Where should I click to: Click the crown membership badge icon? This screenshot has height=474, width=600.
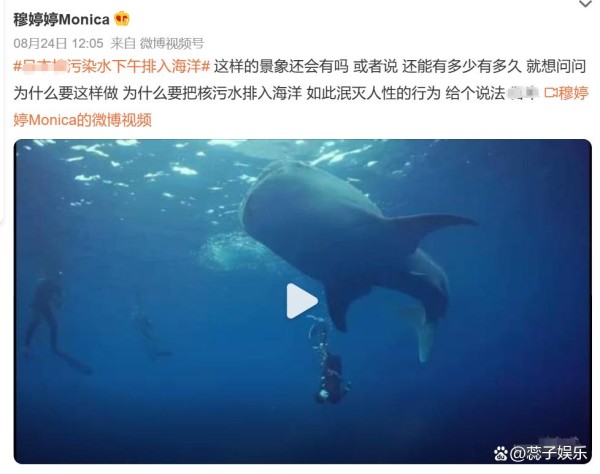pos(122,19)
